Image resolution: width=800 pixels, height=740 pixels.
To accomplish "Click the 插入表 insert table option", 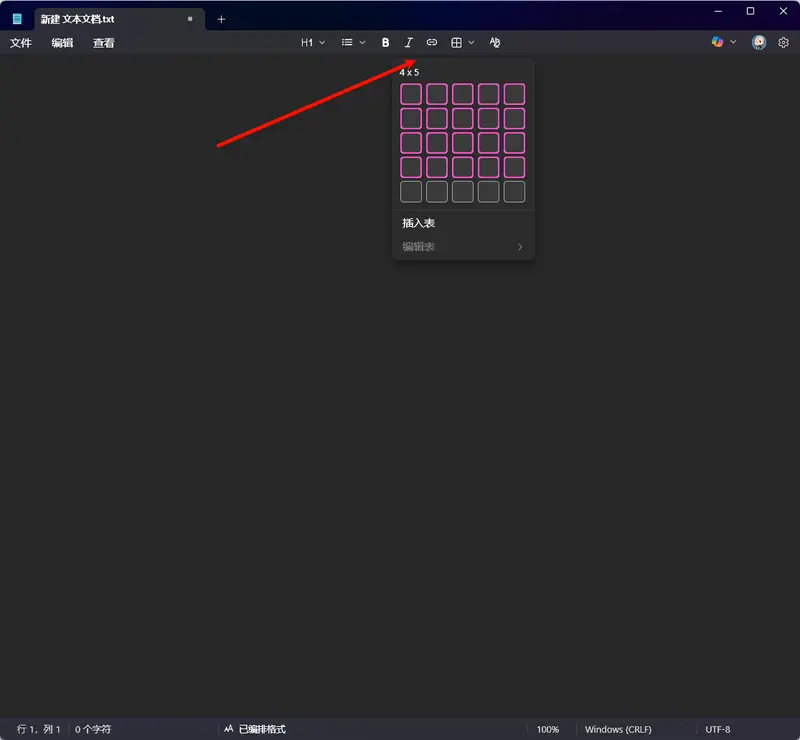I will 421,223.
